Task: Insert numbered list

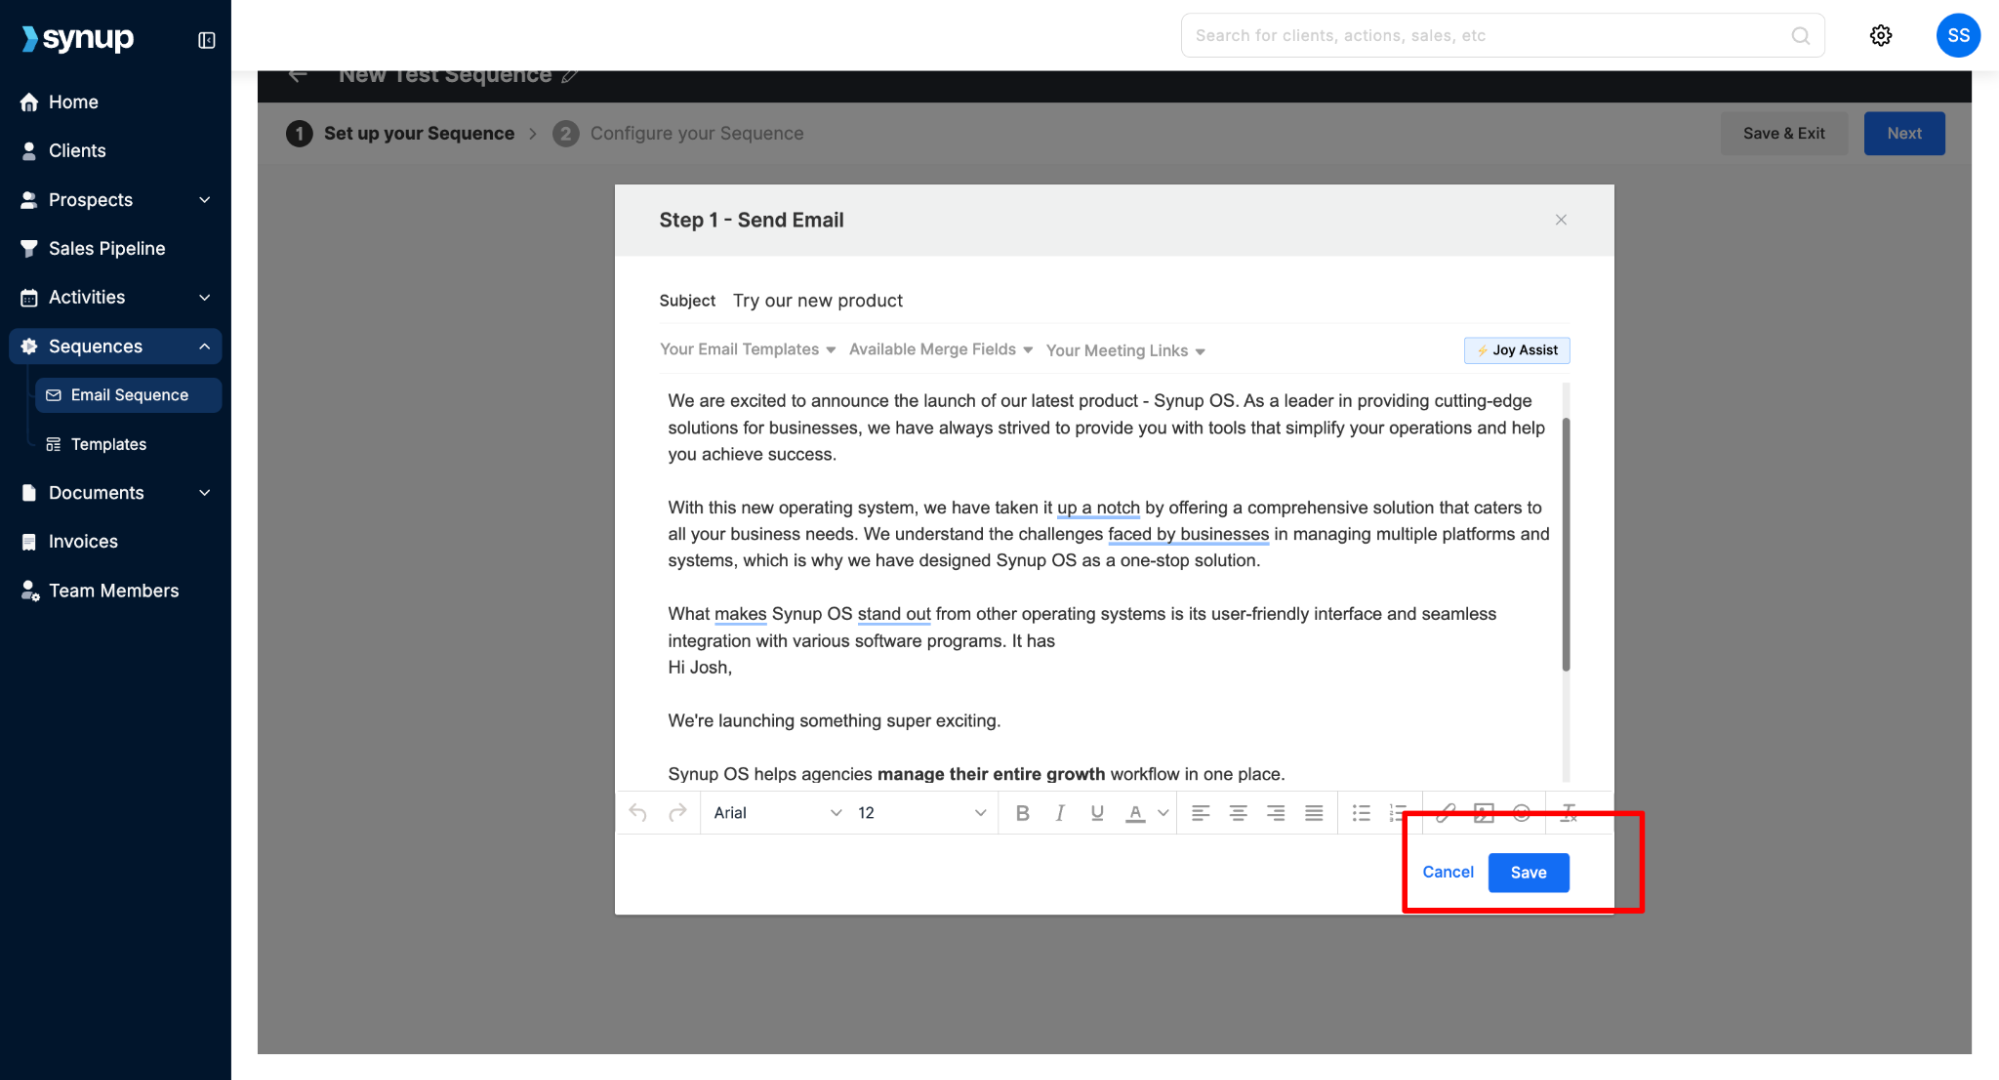Action: [x=1398, y=813]
